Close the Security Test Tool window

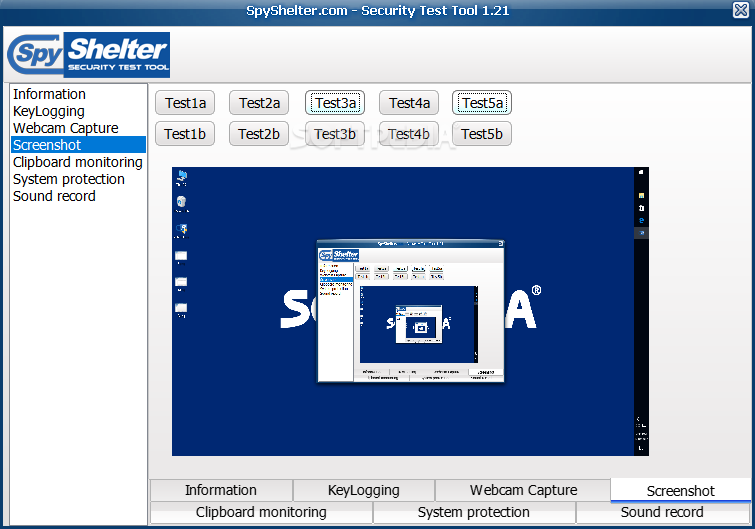click(x=741, y=10)
